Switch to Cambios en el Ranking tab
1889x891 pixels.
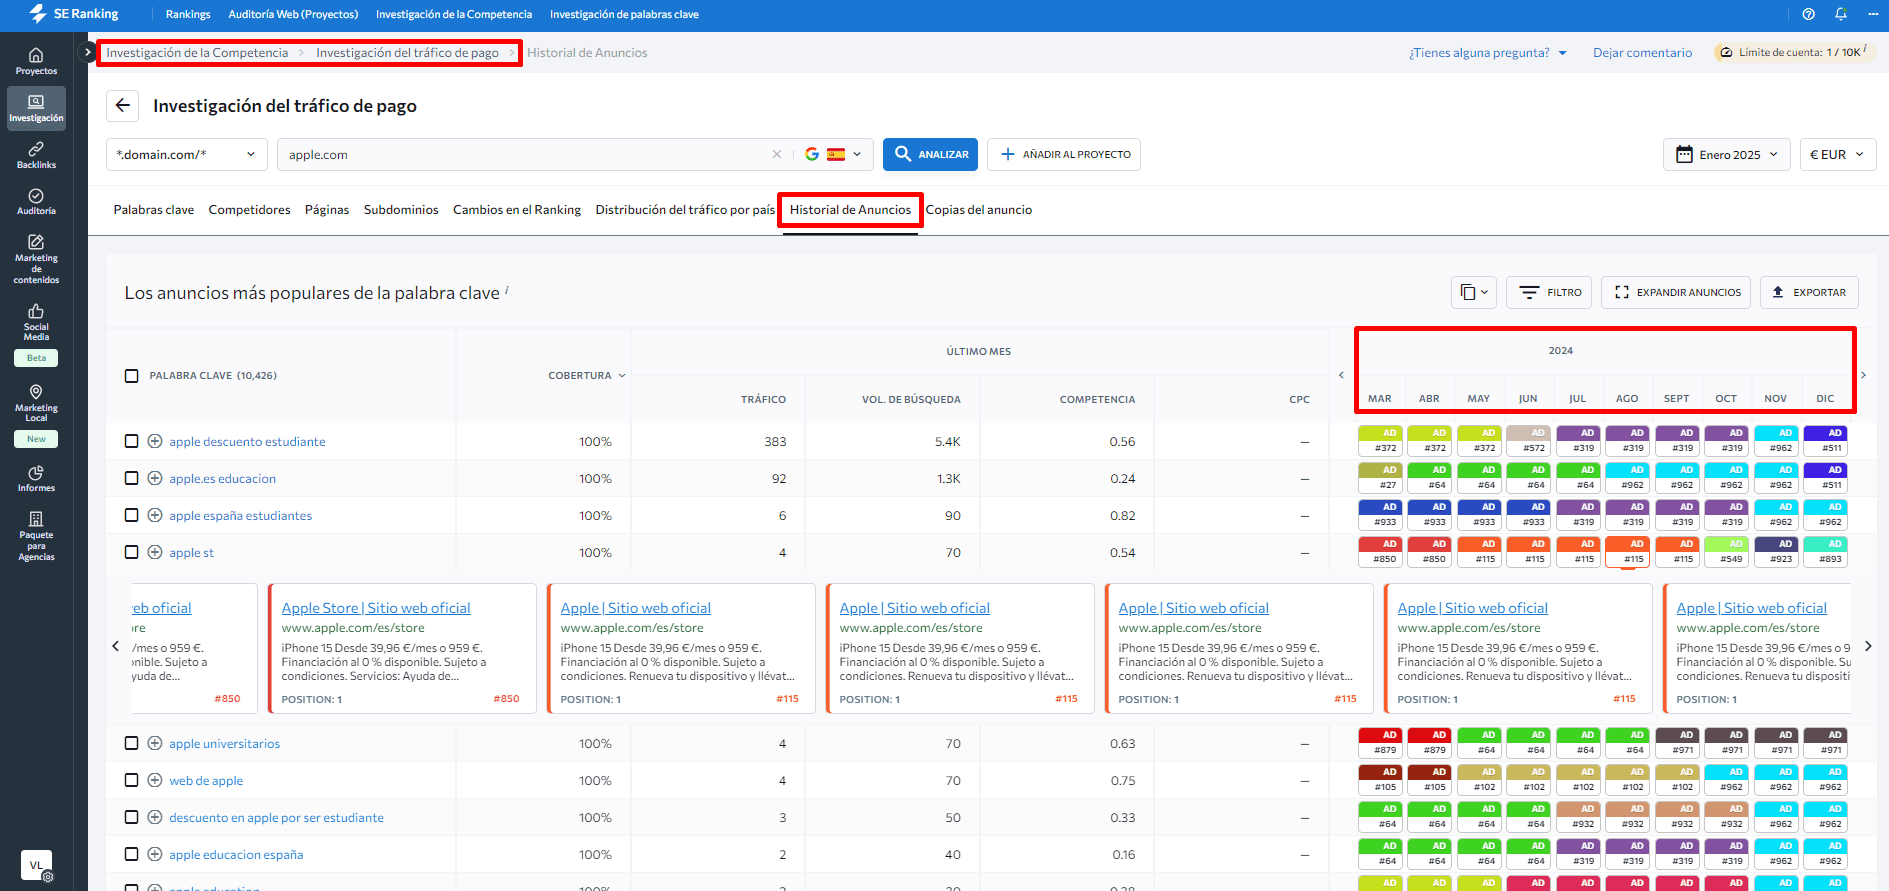(517, 210)
